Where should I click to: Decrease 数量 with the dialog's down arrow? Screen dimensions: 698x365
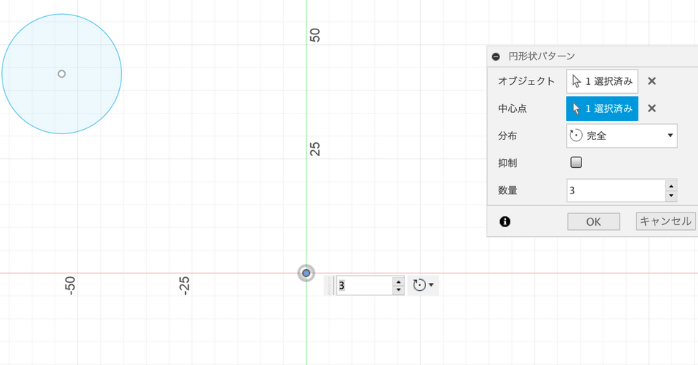tap(671, 196)
